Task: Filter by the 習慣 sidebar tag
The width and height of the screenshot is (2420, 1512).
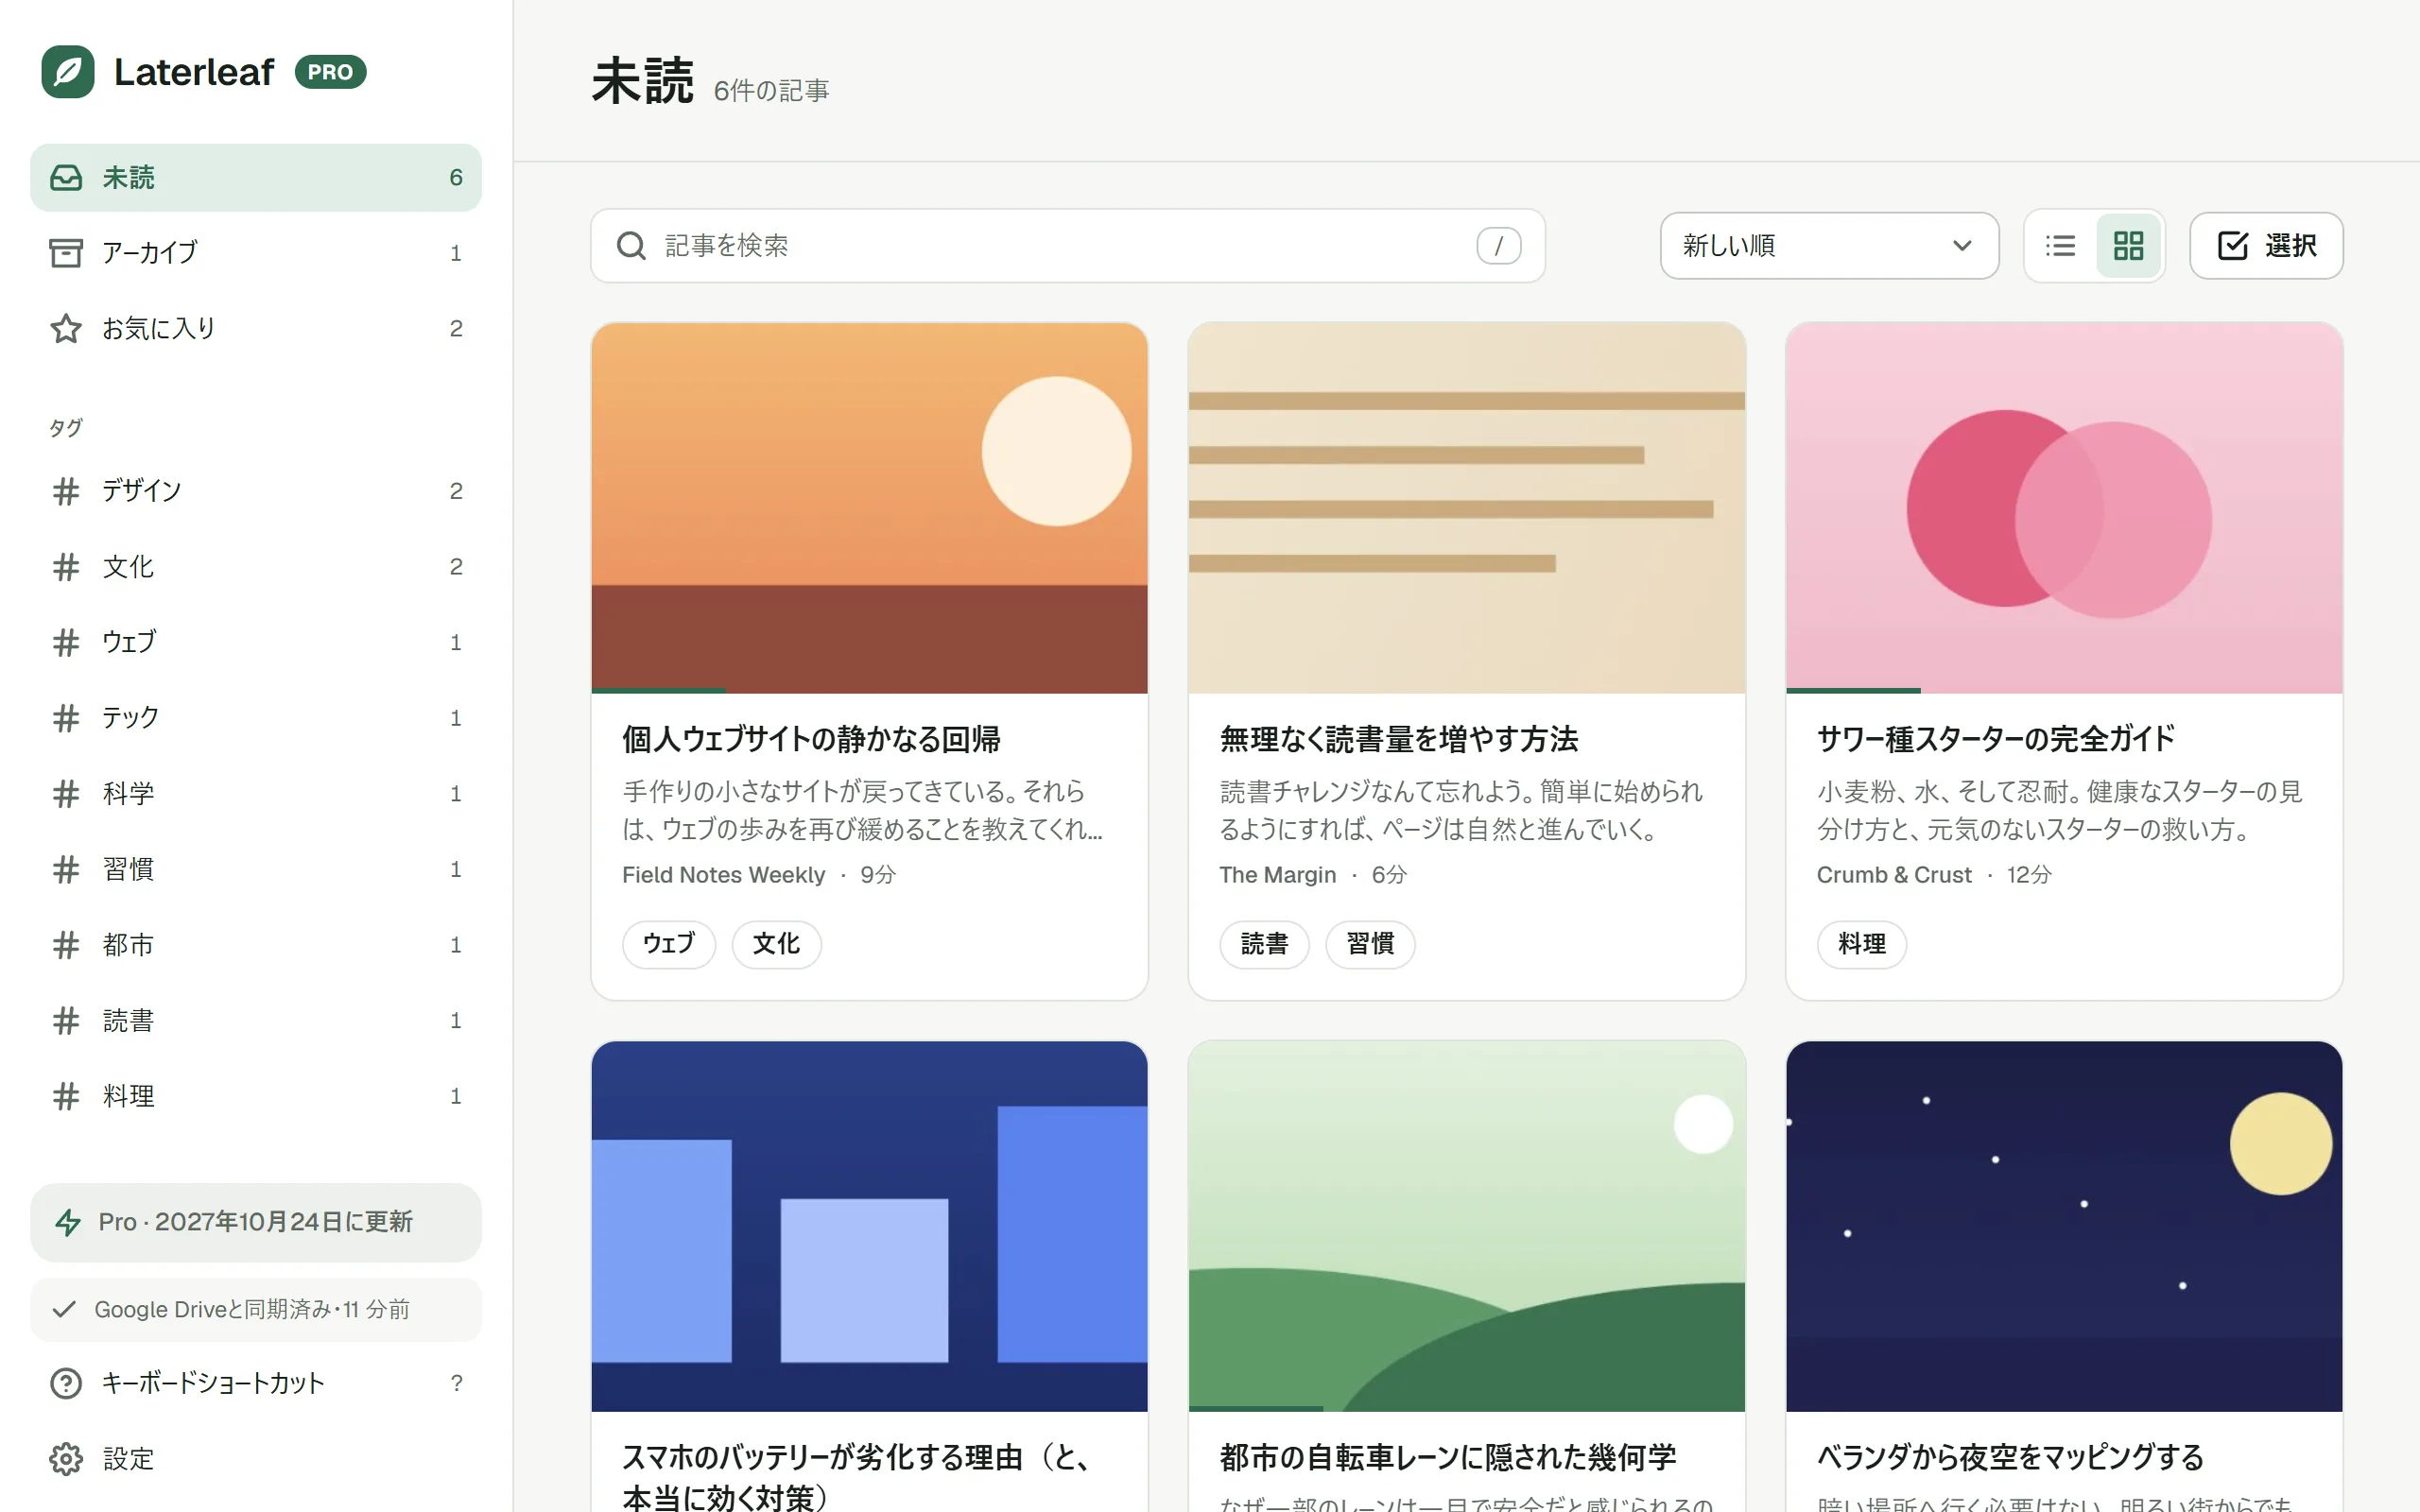Action: click(x=256, y=869)
